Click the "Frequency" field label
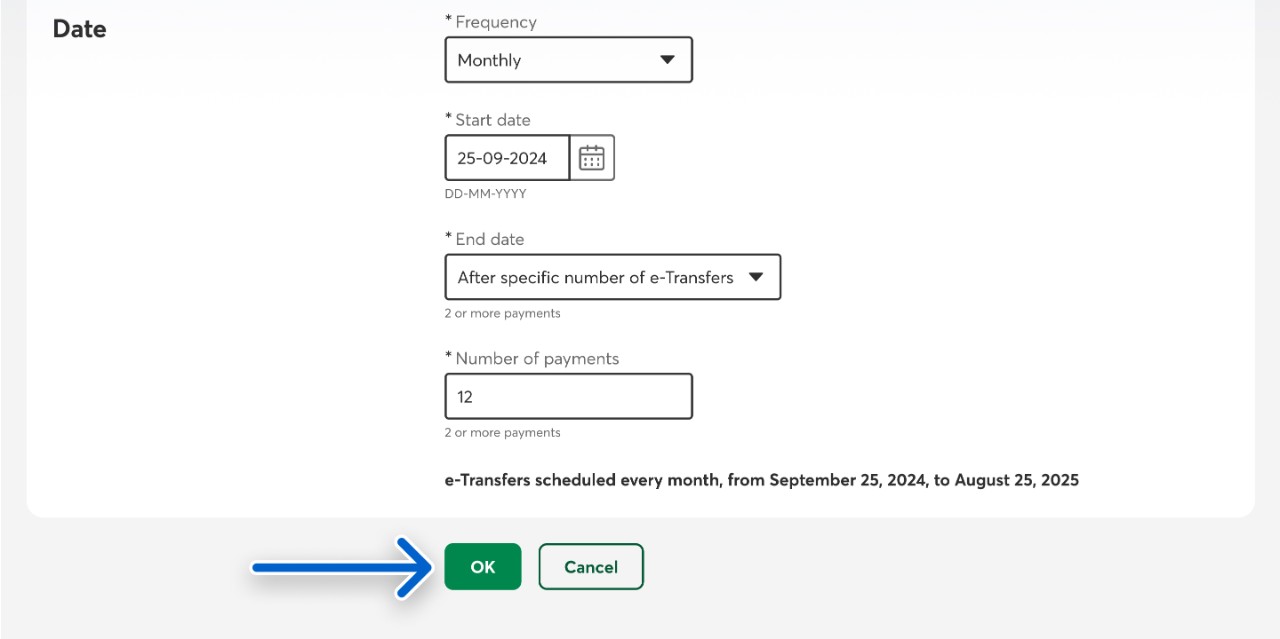The height and width of the screenshot is (639, 1280). tap(495, 22)
